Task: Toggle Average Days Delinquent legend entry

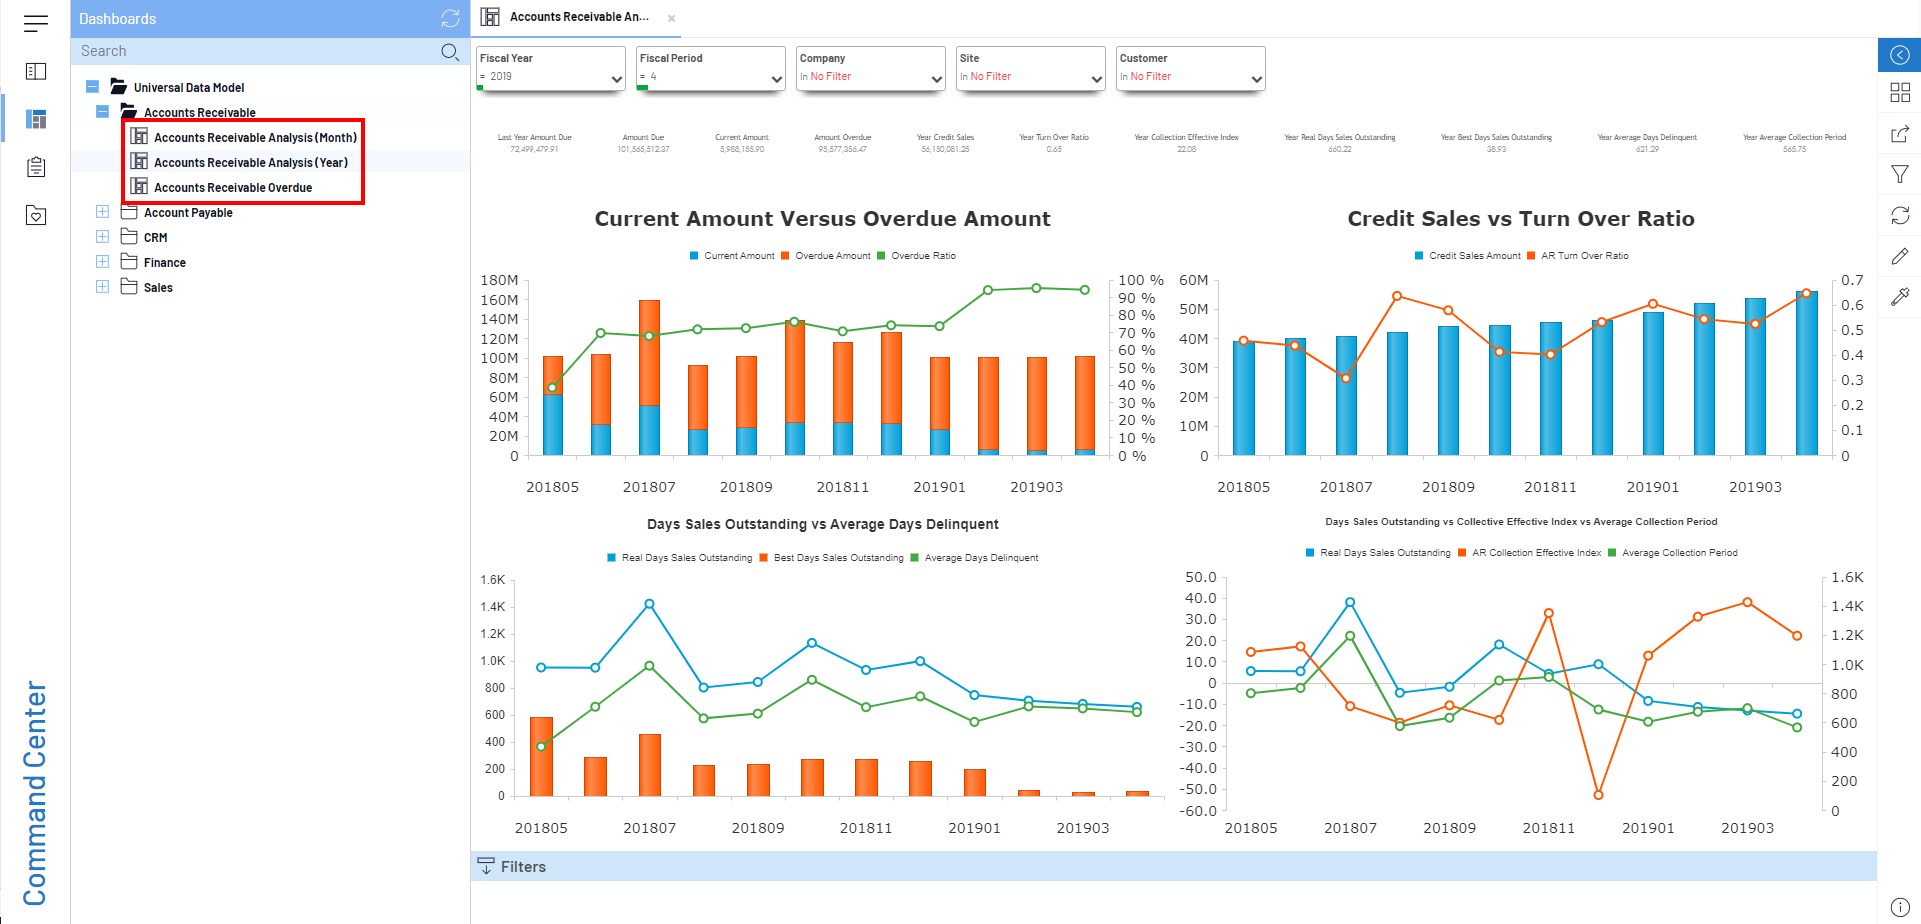Action: point(980,558)
